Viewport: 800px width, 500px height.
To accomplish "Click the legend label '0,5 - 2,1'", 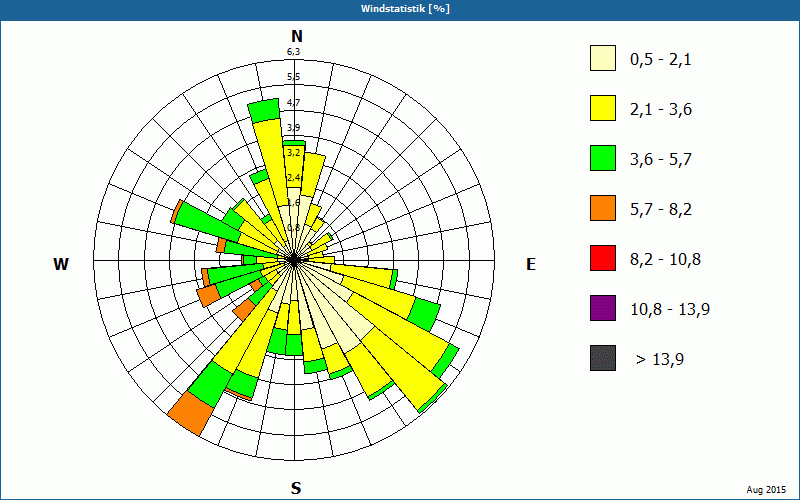I will pos(661,60).
